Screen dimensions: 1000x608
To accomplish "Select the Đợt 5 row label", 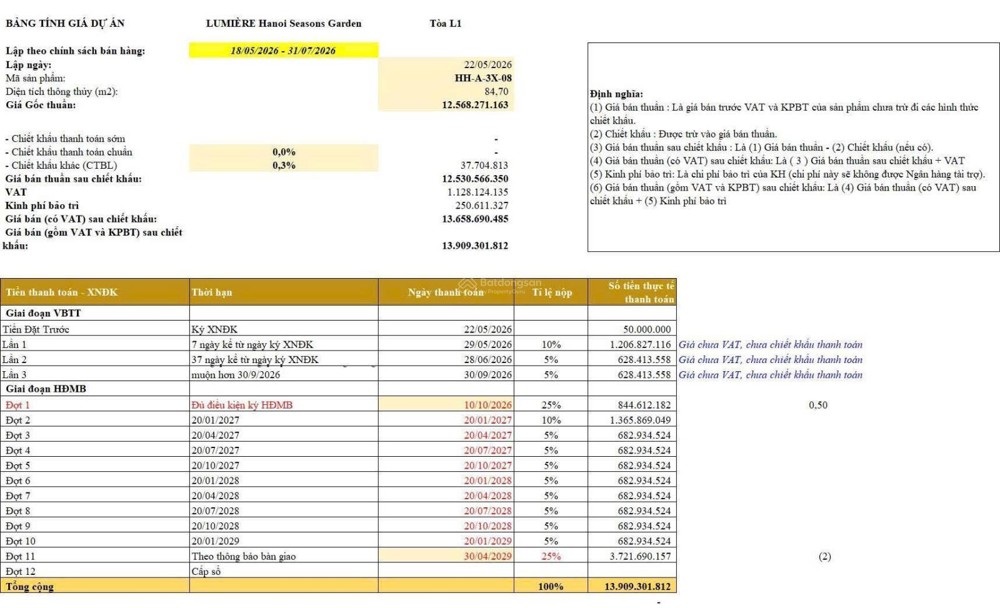I will 18,466.
